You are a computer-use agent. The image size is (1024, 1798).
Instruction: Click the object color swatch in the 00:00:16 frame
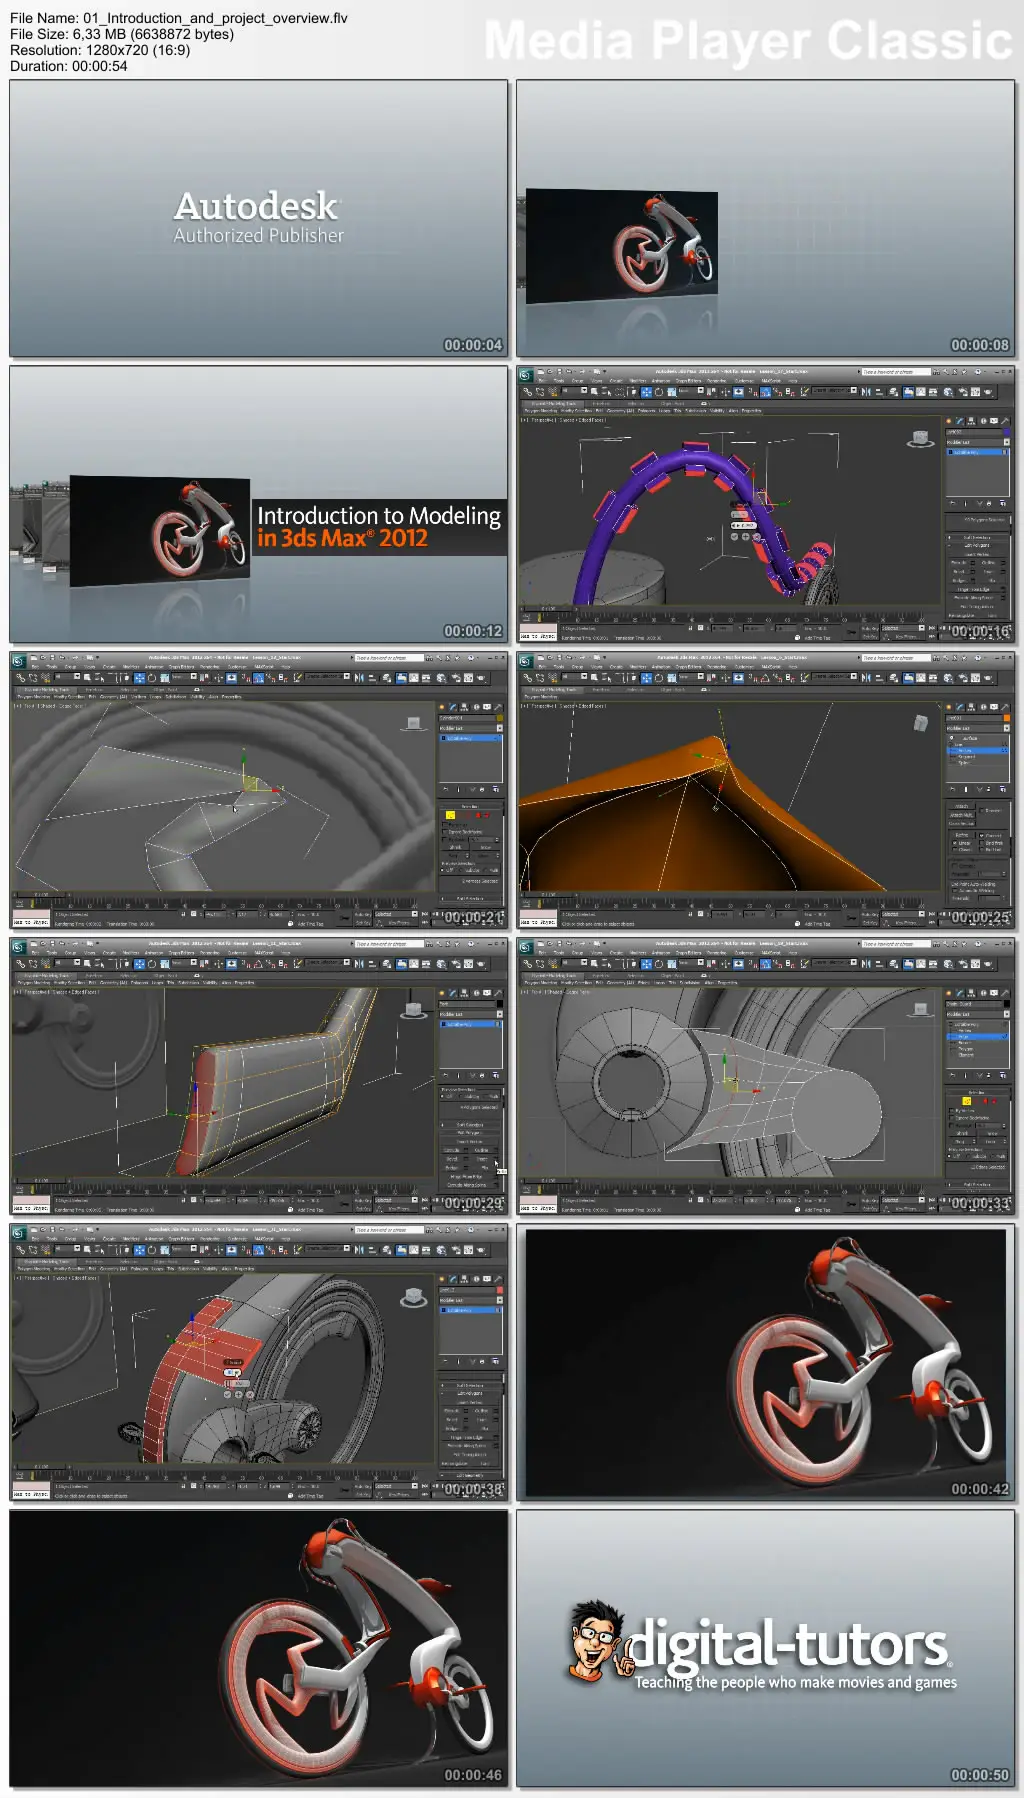click(1007, 432)
